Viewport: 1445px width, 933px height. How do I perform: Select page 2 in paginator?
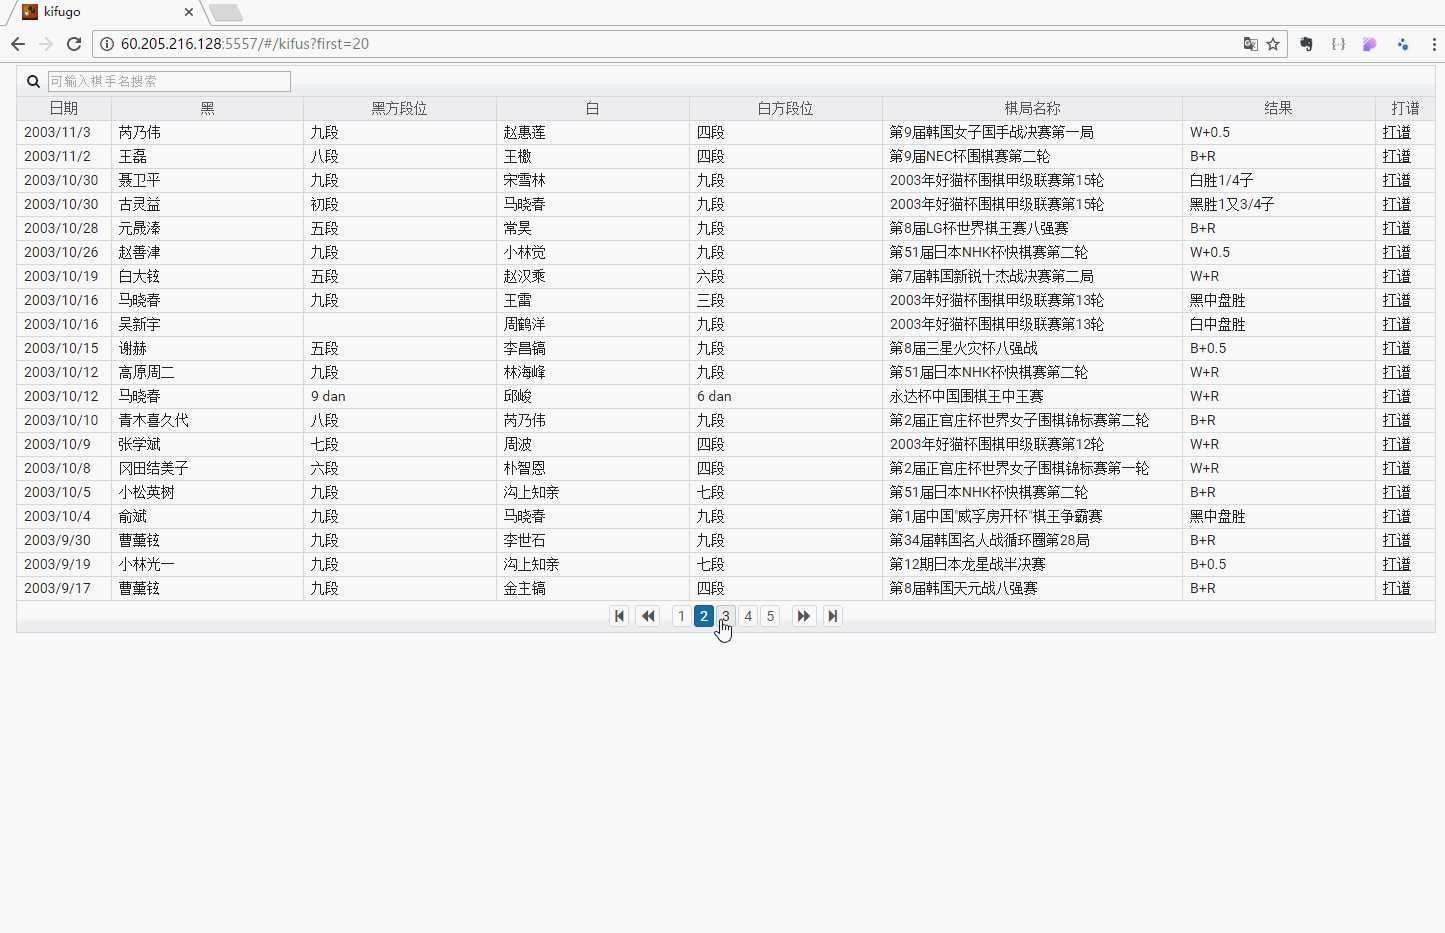tap(704, 616)
